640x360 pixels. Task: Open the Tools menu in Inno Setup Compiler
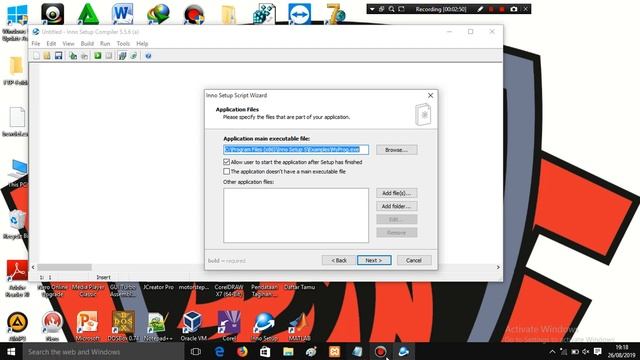click(x=123, y=43)
